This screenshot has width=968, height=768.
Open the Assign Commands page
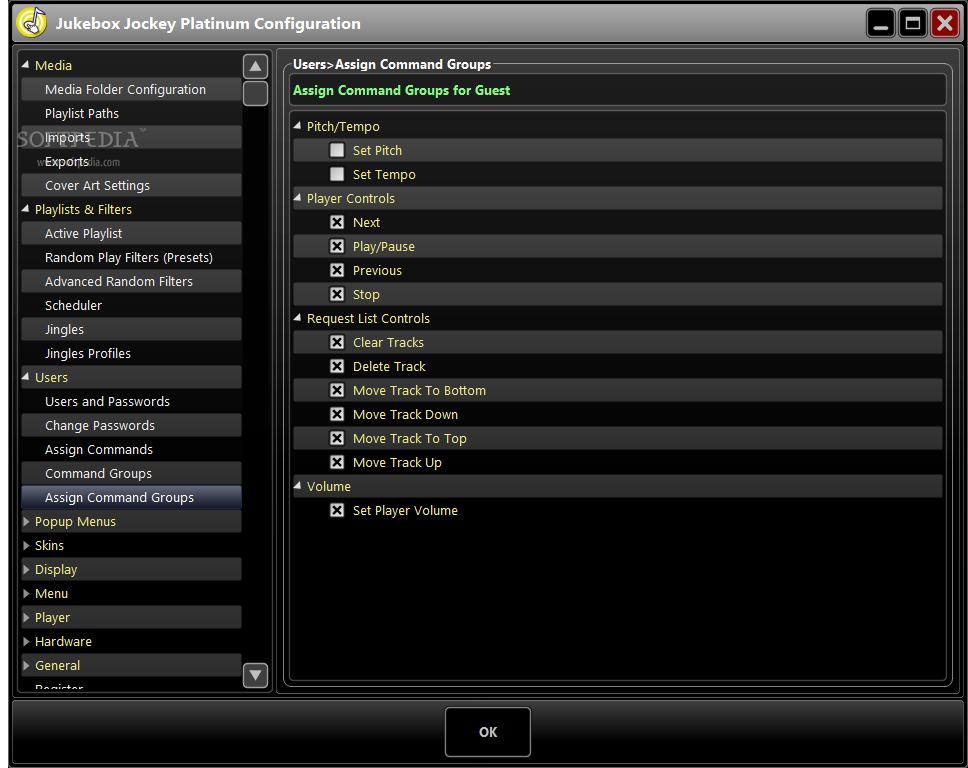131,449
